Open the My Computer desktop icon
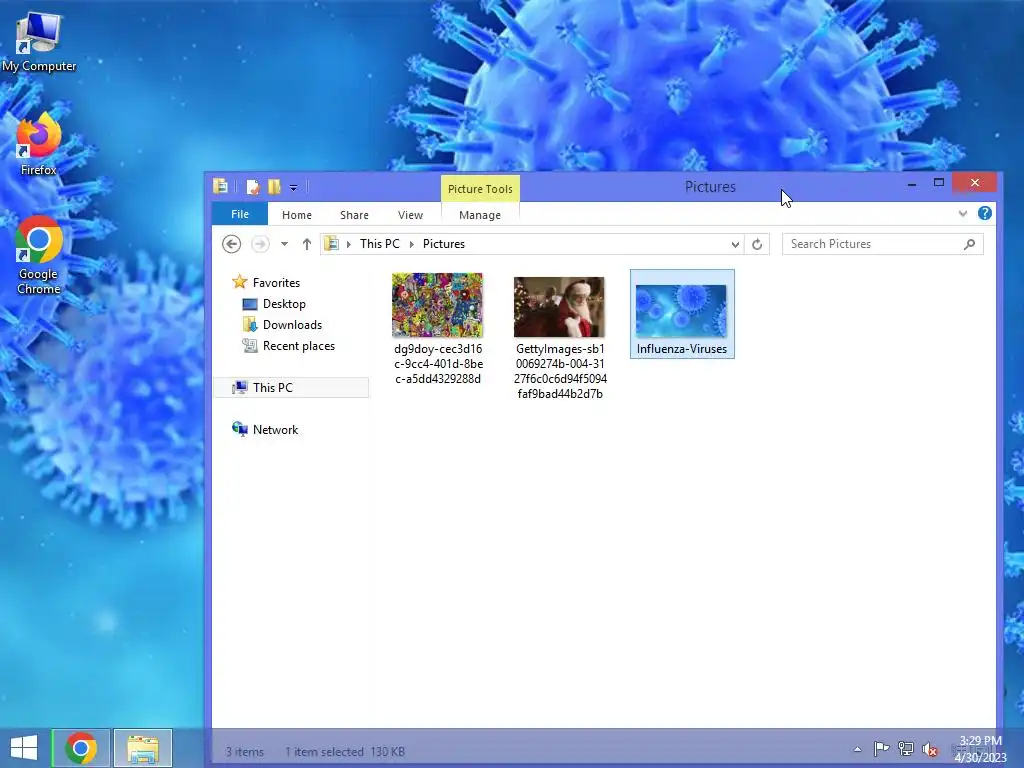Screen dimensions: 1024x768 tap(39, 42)
